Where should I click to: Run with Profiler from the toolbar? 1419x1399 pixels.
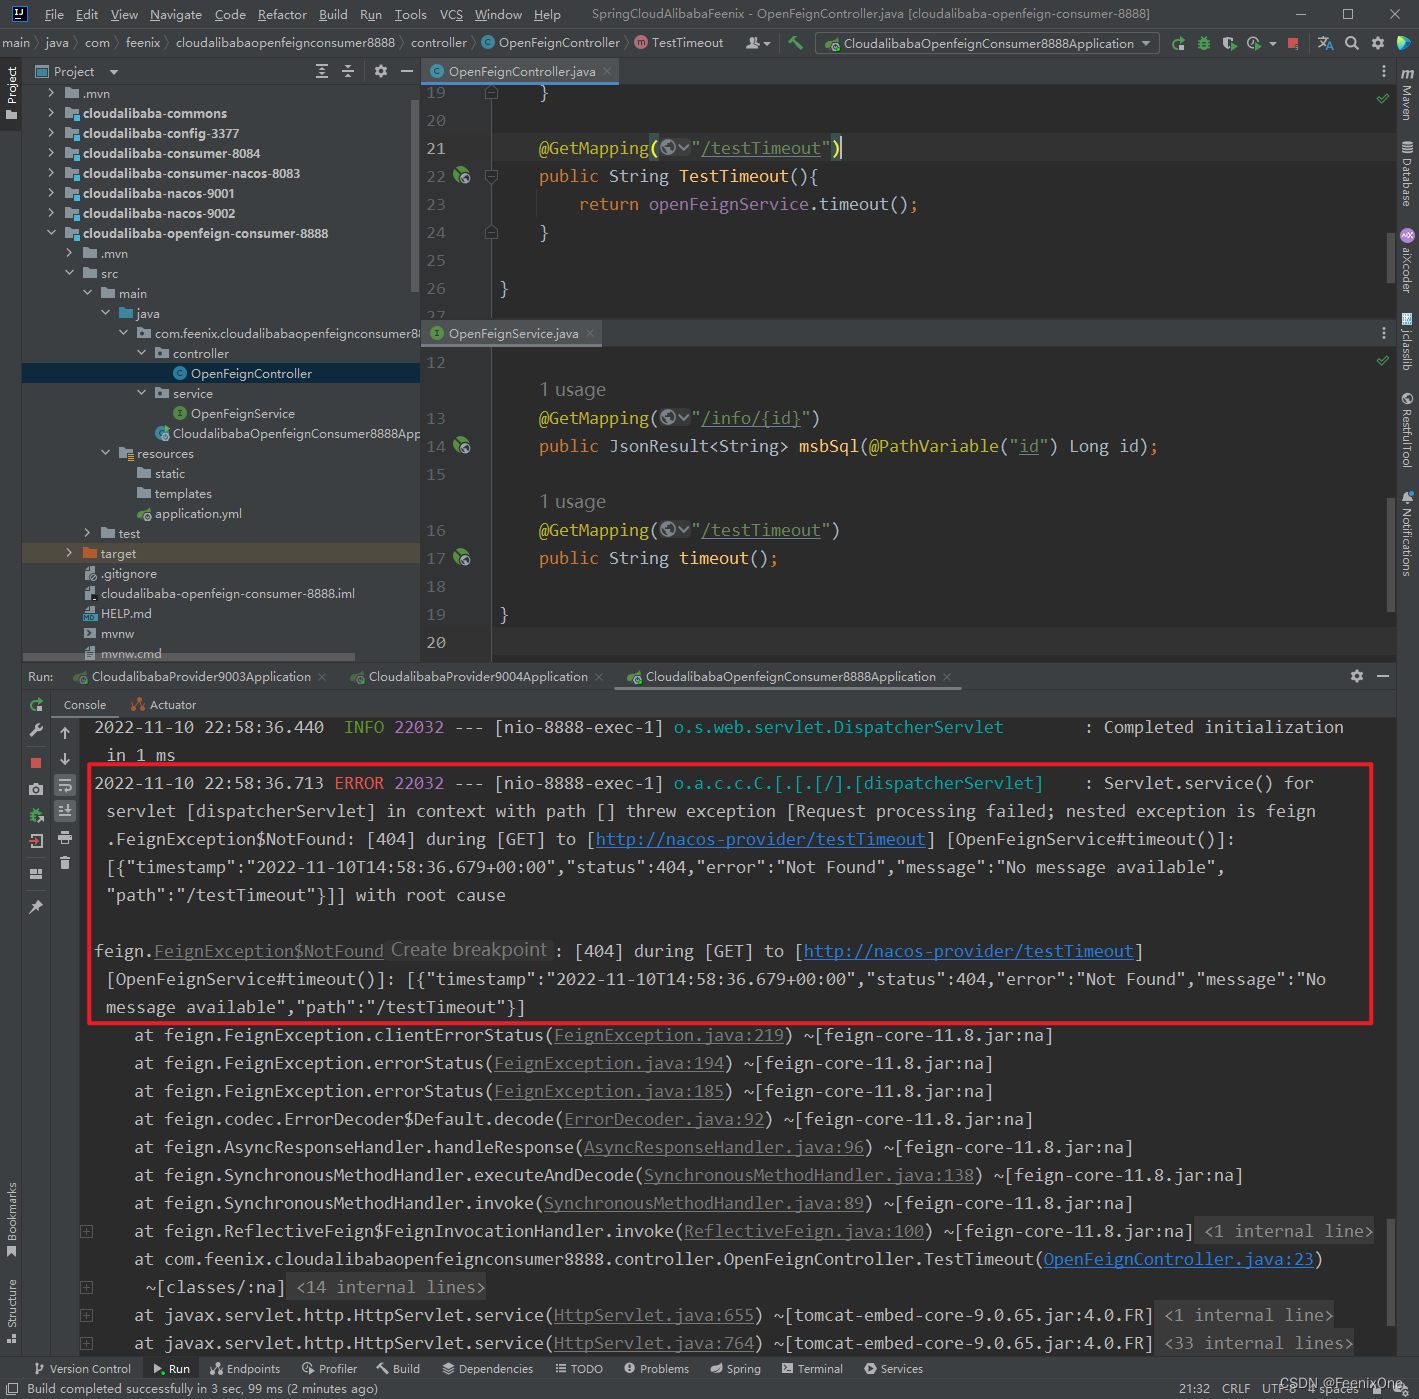pyautogui.click(x=1254, y=43)
